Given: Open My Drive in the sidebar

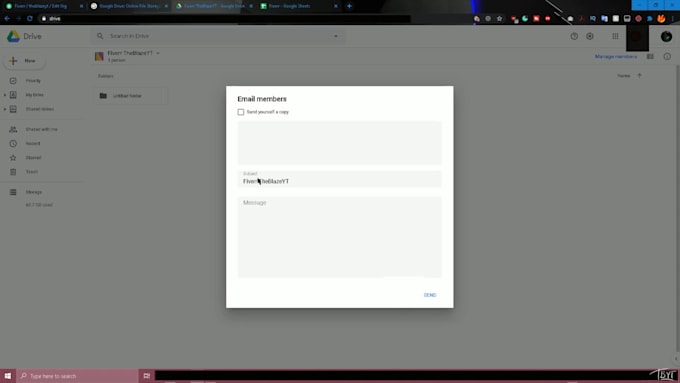Looking at the screenshot, I should [x=35, y=95].
